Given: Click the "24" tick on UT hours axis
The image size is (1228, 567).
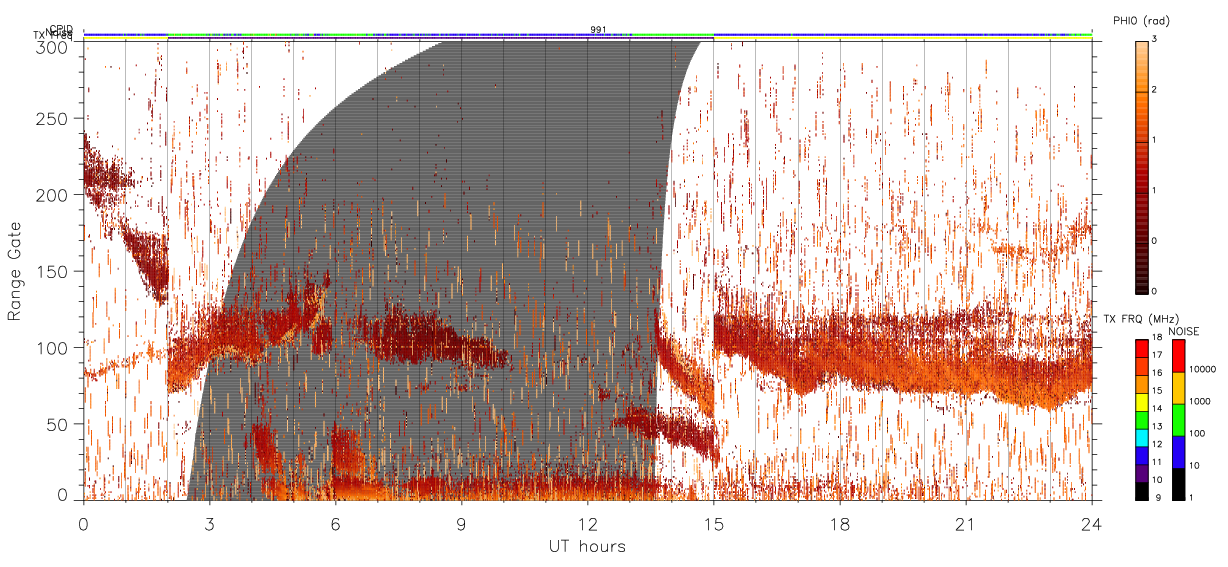Looking at the screenshot, I should tap(1092, 523).
